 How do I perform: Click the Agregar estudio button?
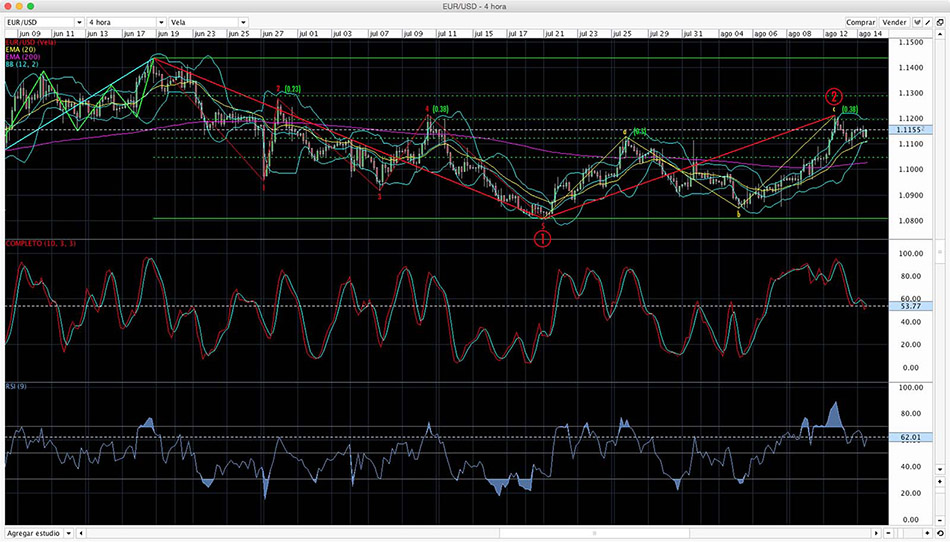click(x=34, y=534)
